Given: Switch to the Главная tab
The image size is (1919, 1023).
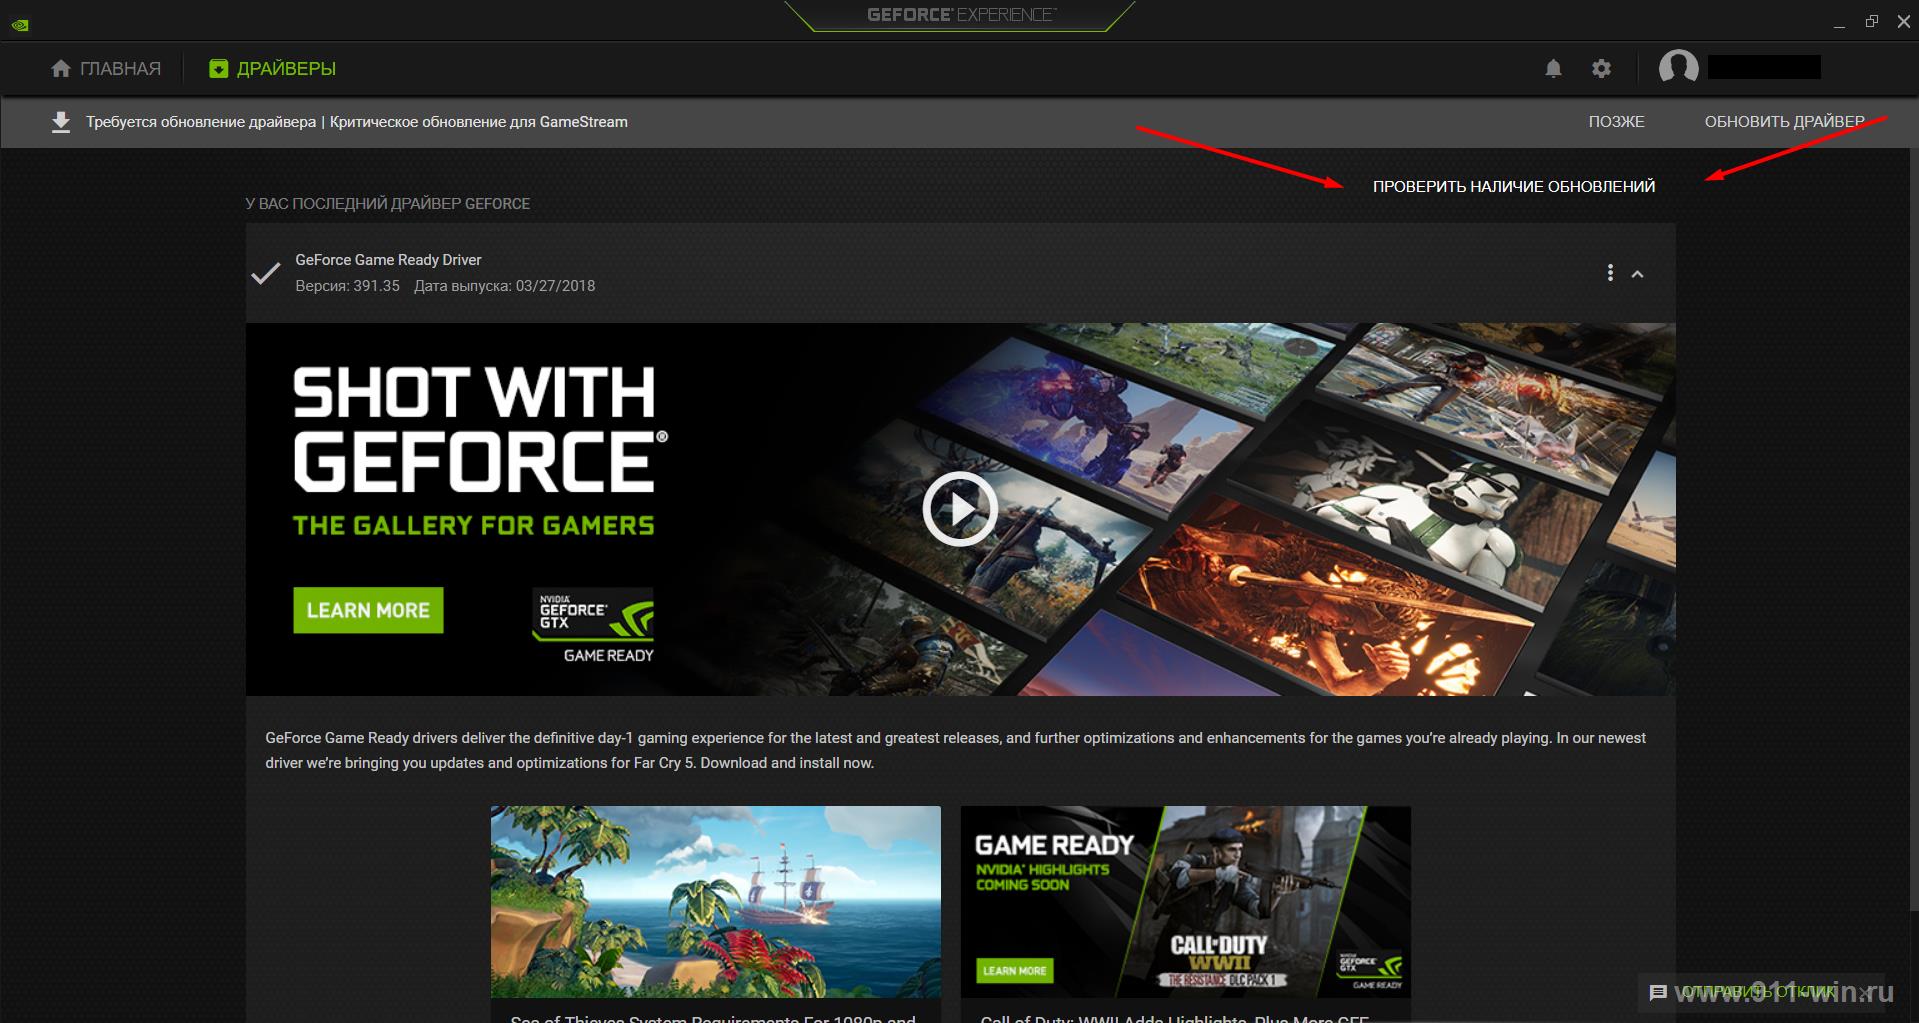Looking at the screenshot, I should pyautogui.click(x=106, y=69).
